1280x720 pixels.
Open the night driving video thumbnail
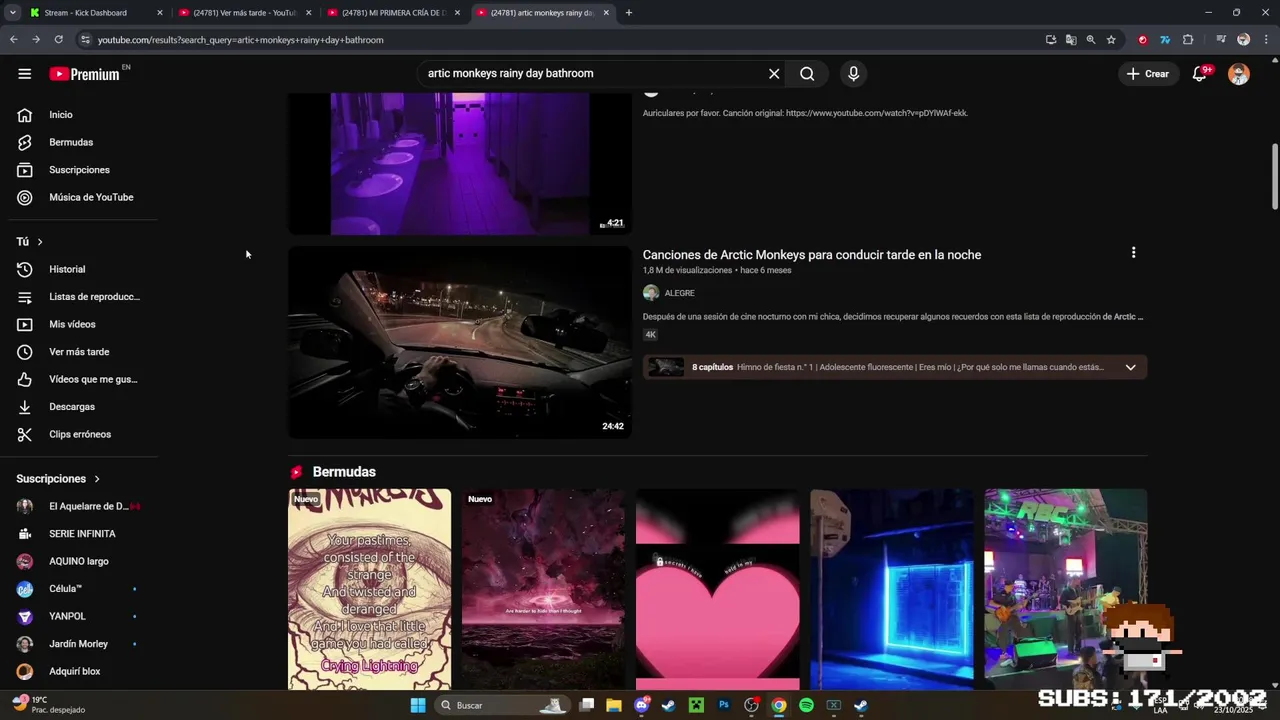coord(460,342)
